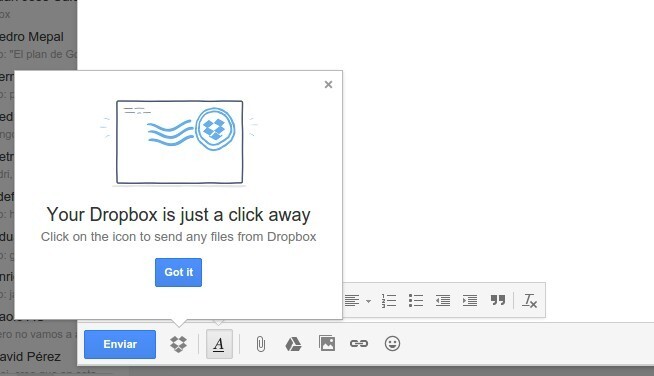Viewport: 654px width, 376px height.
Task: Insert a photo icon
Action: click(x=327, y=343)
